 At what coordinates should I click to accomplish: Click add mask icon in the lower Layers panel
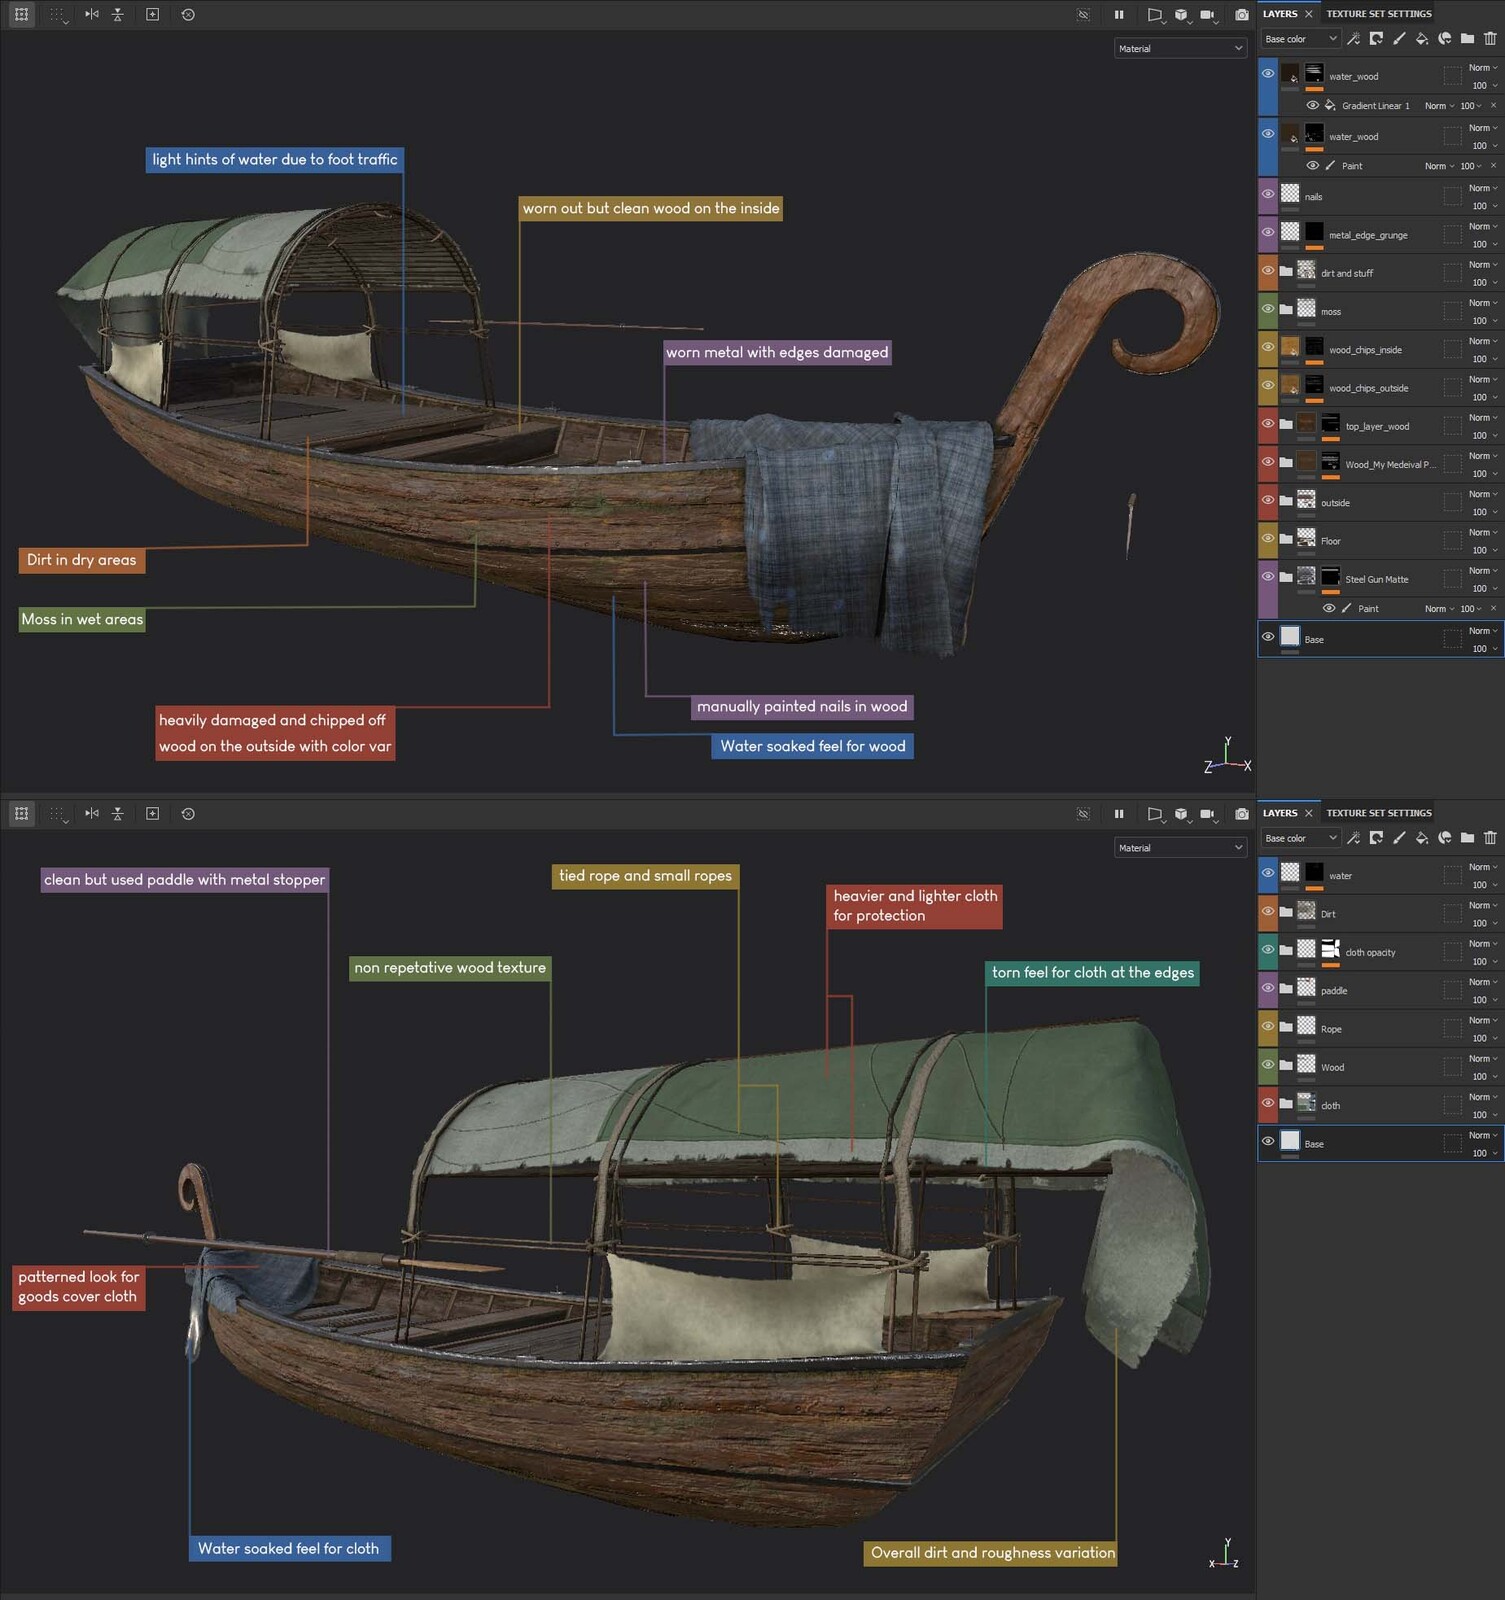[1376, 838]
